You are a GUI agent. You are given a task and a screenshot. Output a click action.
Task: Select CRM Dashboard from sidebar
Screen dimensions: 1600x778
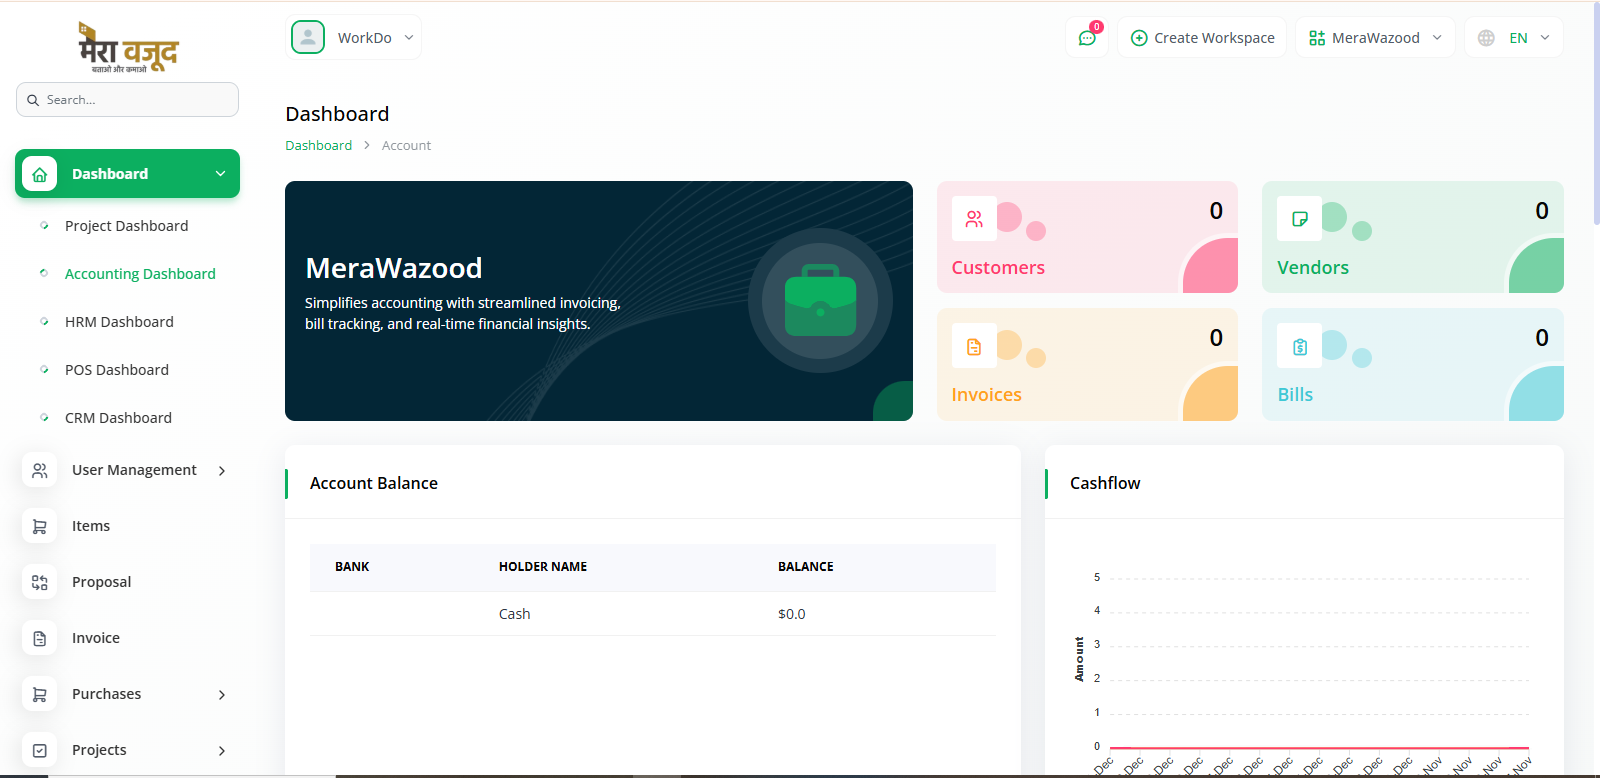click(118, 418)
